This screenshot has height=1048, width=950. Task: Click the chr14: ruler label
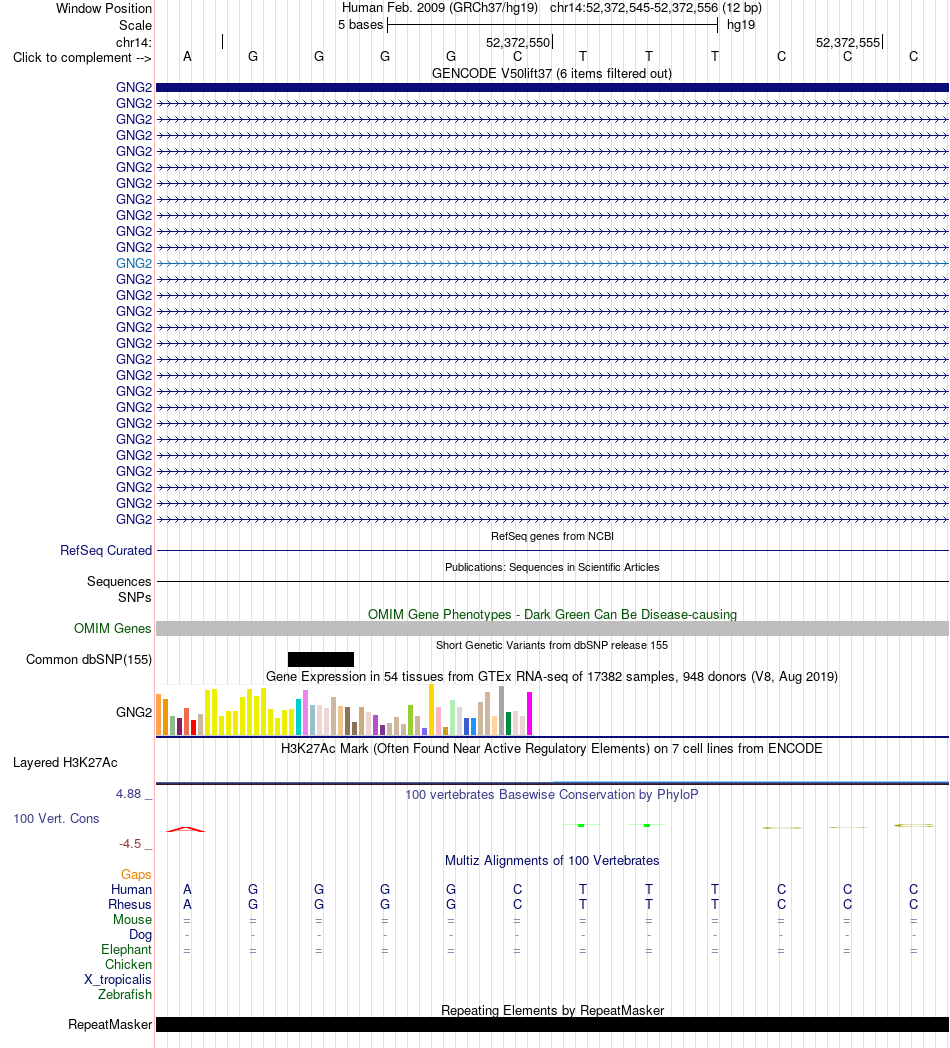click(x=134, y=42)
